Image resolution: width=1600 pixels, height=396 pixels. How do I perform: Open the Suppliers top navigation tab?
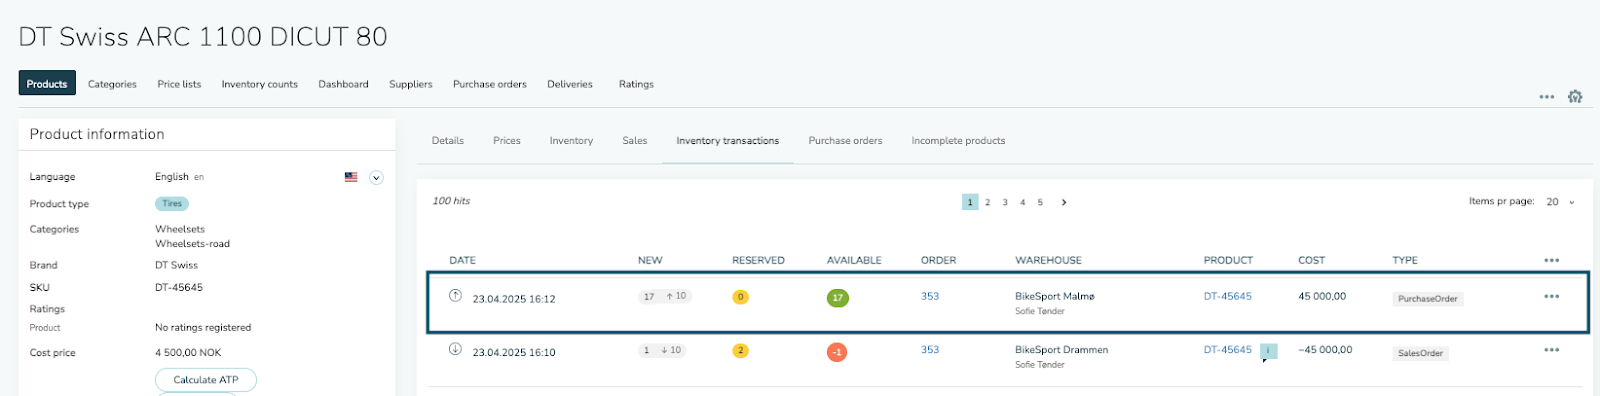pos(410,84)
